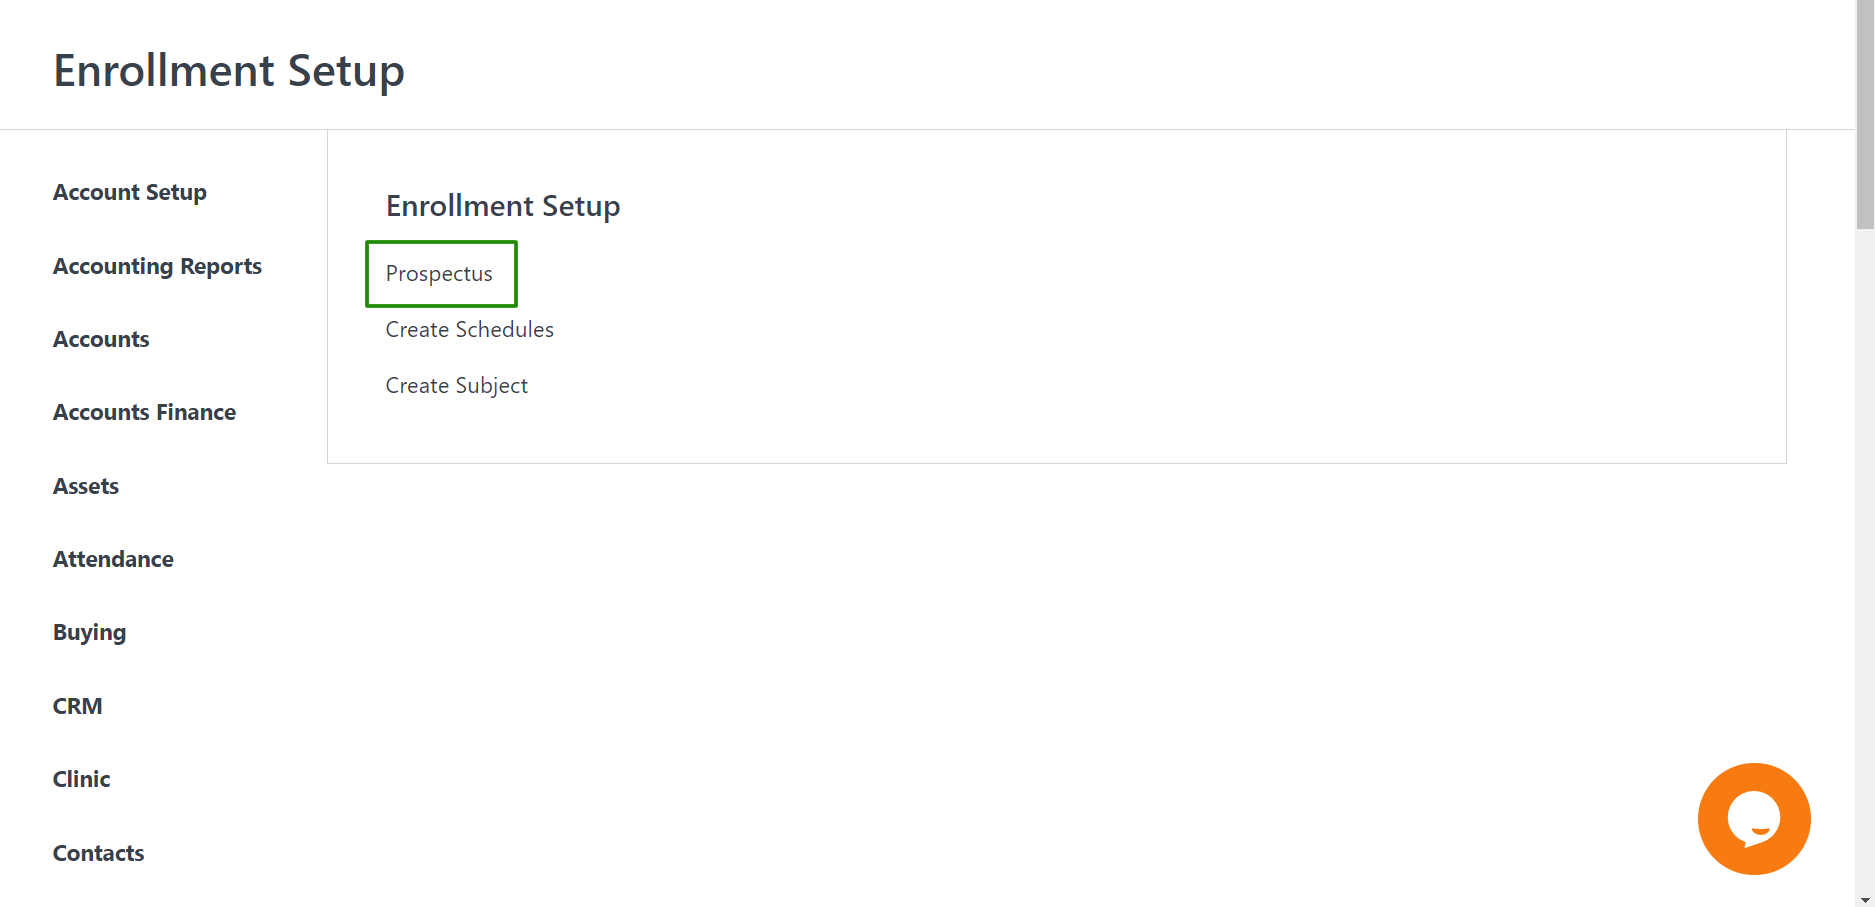
Task: Open the Buying module in the sidebar
Action: click(x=89, y=633)
